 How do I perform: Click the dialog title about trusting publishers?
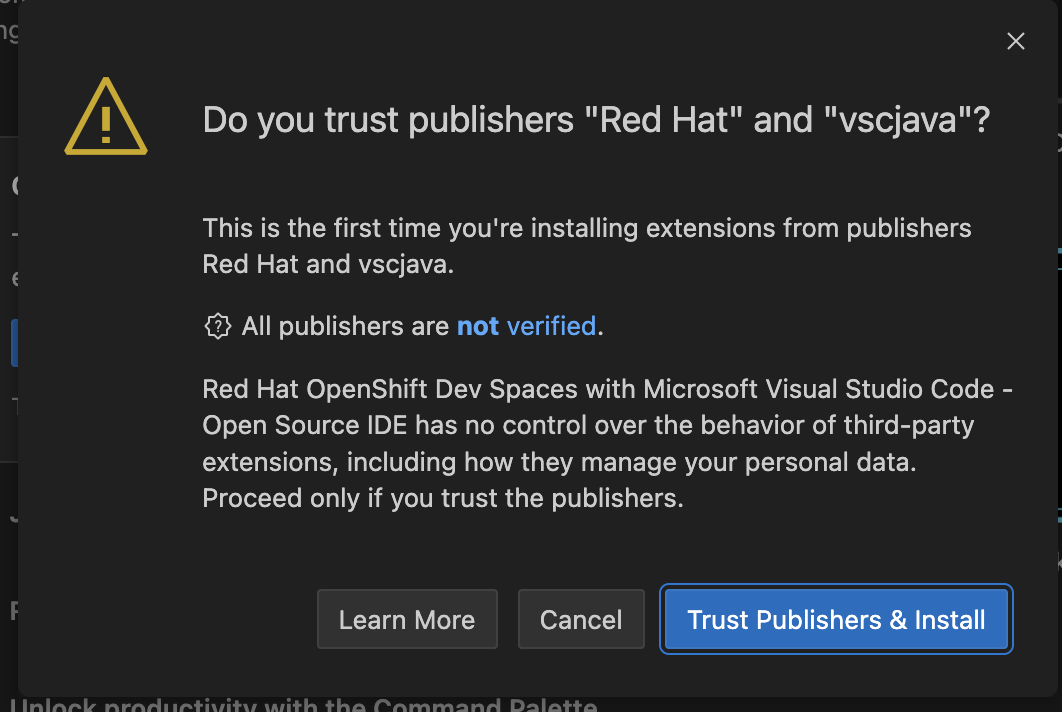pos(596,121)
